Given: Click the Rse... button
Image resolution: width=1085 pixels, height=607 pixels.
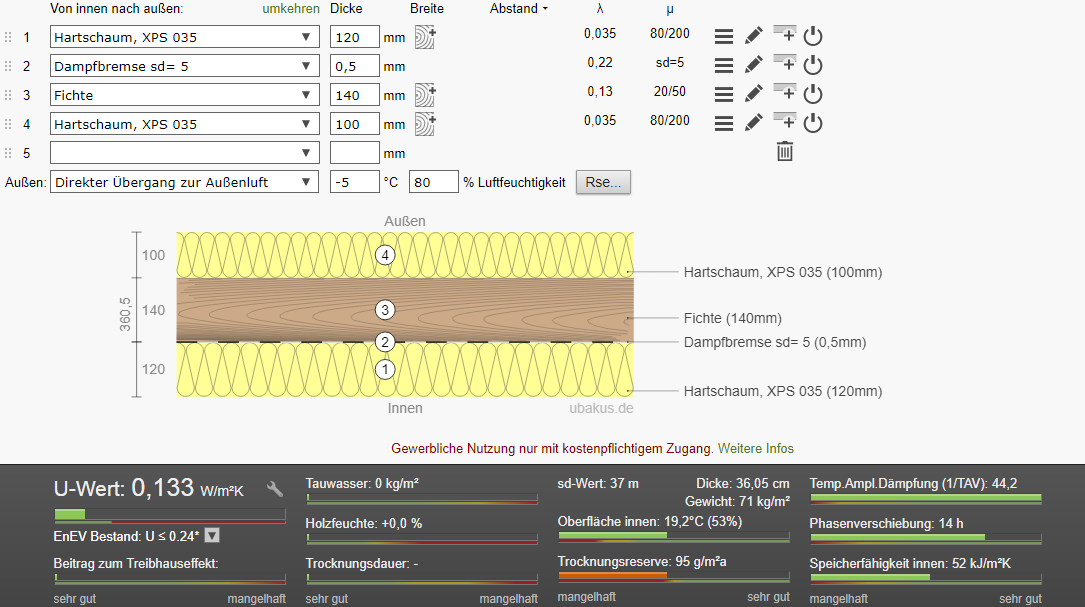Looking at the screenshot, I should tap(603, 183).
